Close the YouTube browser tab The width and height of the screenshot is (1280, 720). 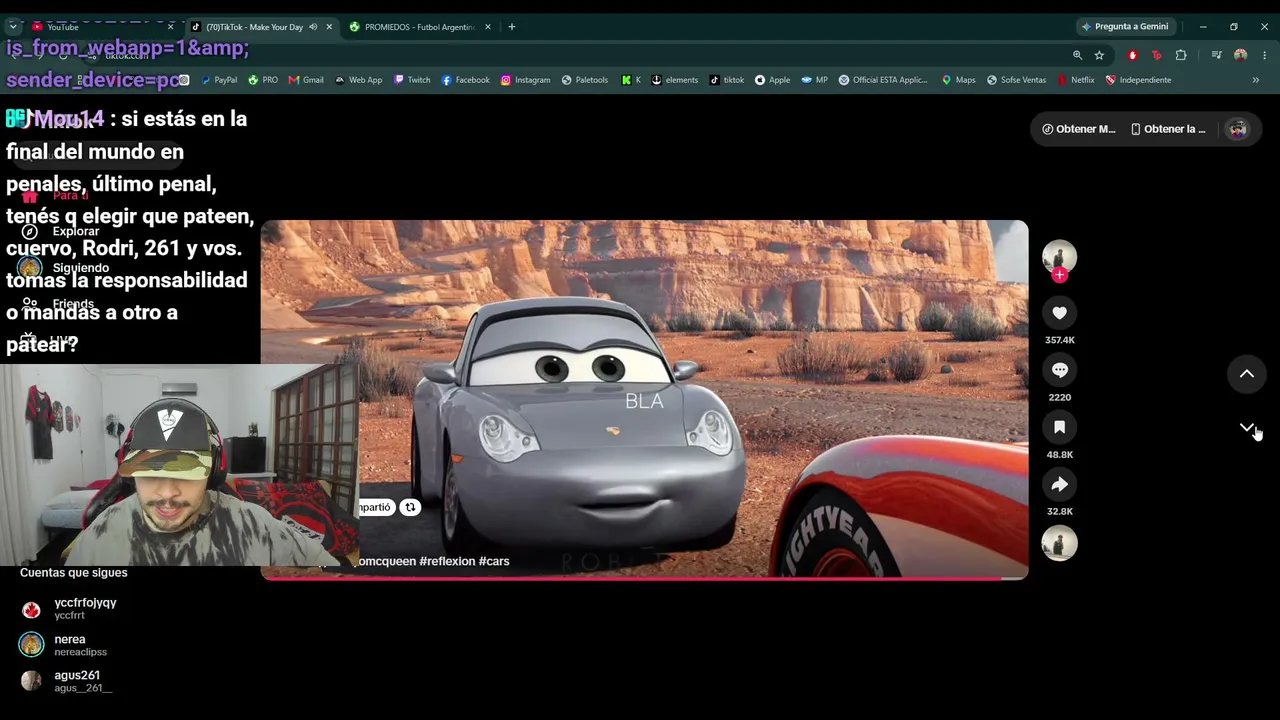click(x=170, y=27)
